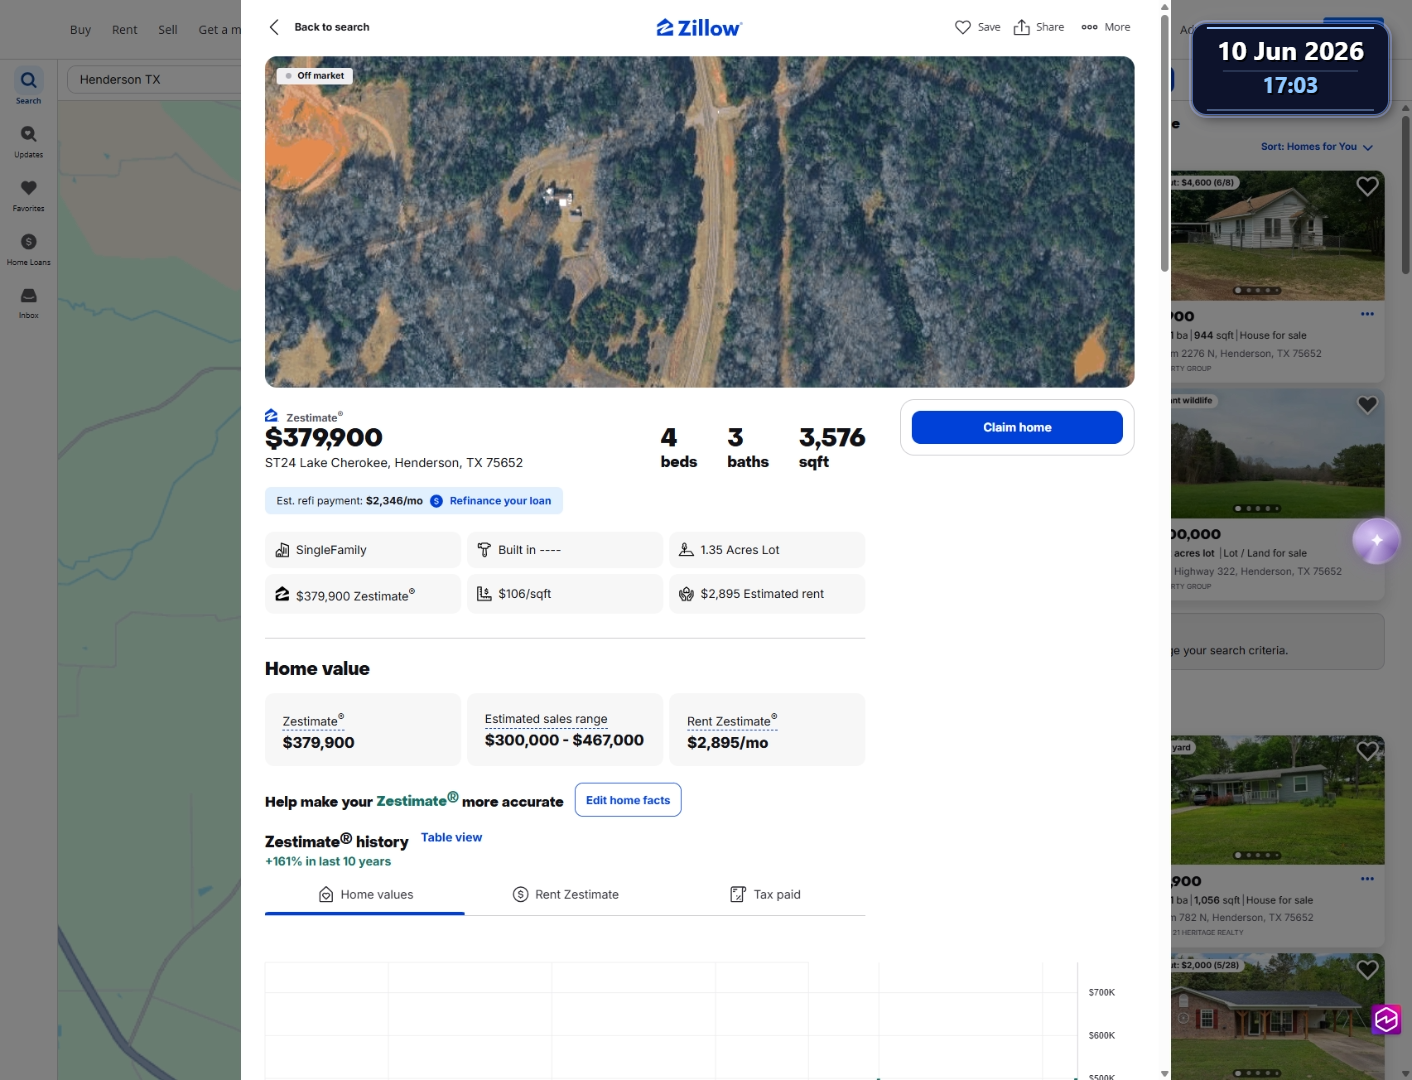Click the SingleFamily home type chip
The width and height of the screenshot is (1412, 1080).
click(363, 550)
